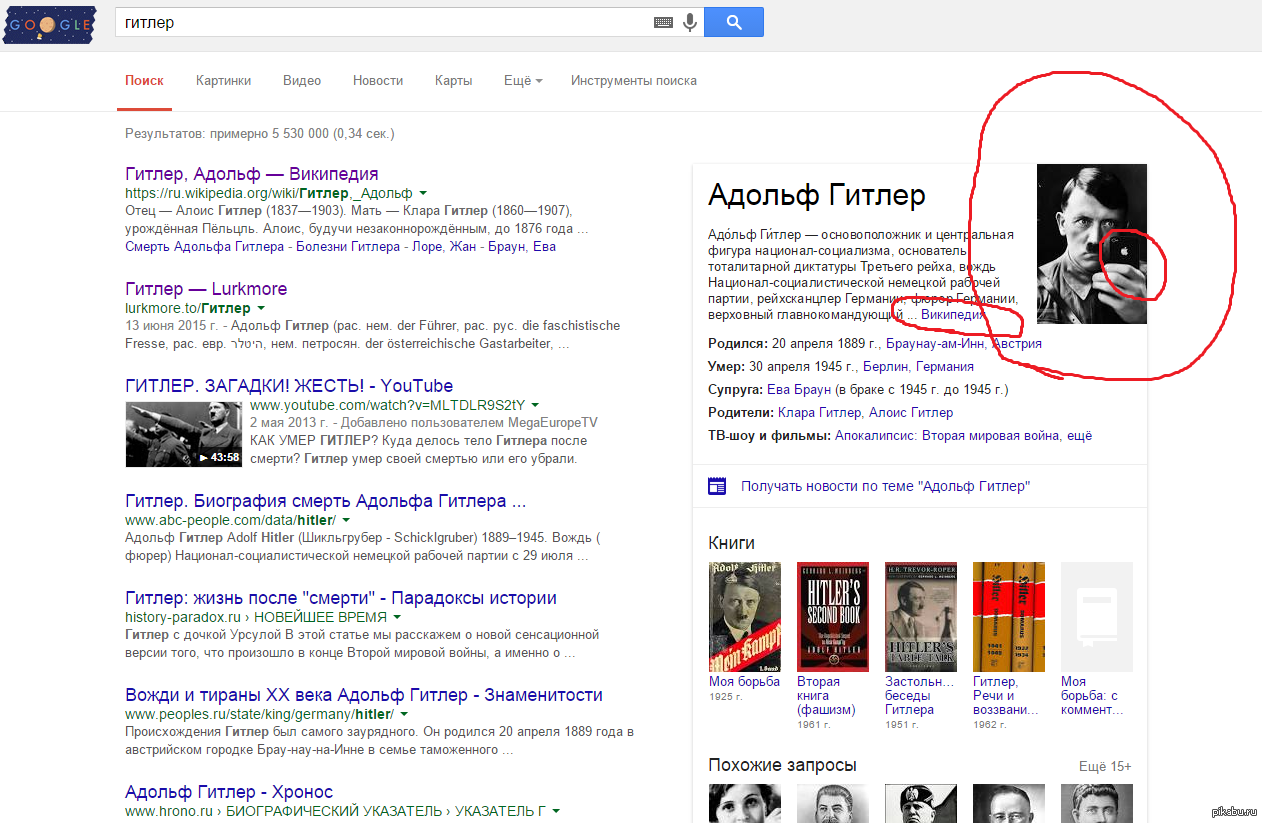Viewport: 1262px width, 823px height.
Task: Open the on-screen keyboard icon
Action: click(x=663, y=22)
